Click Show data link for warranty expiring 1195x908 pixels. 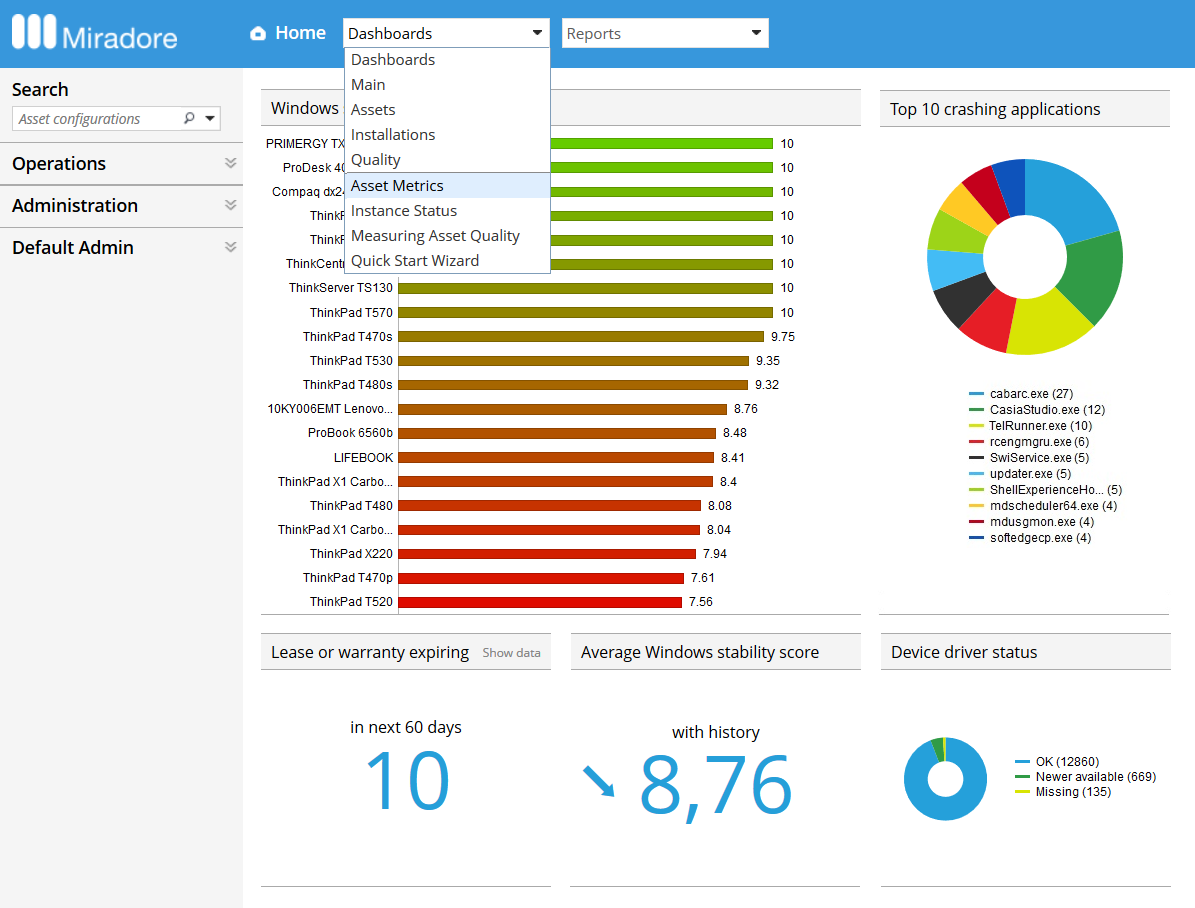(x=511, y=653)
